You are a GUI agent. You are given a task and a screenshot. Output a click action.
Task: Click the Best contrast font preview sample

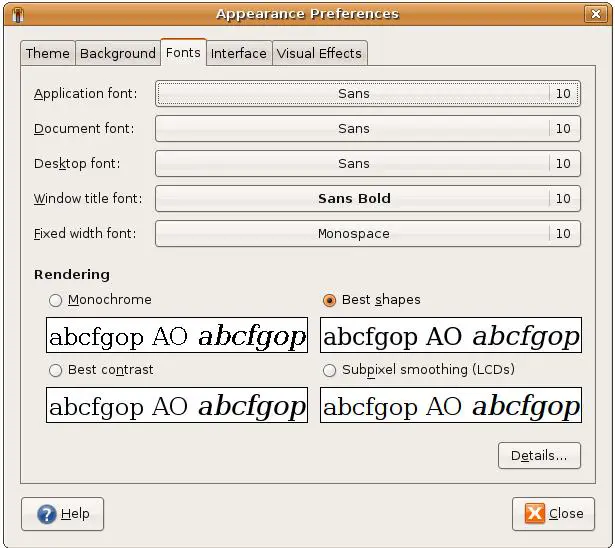tap(177, 405)
